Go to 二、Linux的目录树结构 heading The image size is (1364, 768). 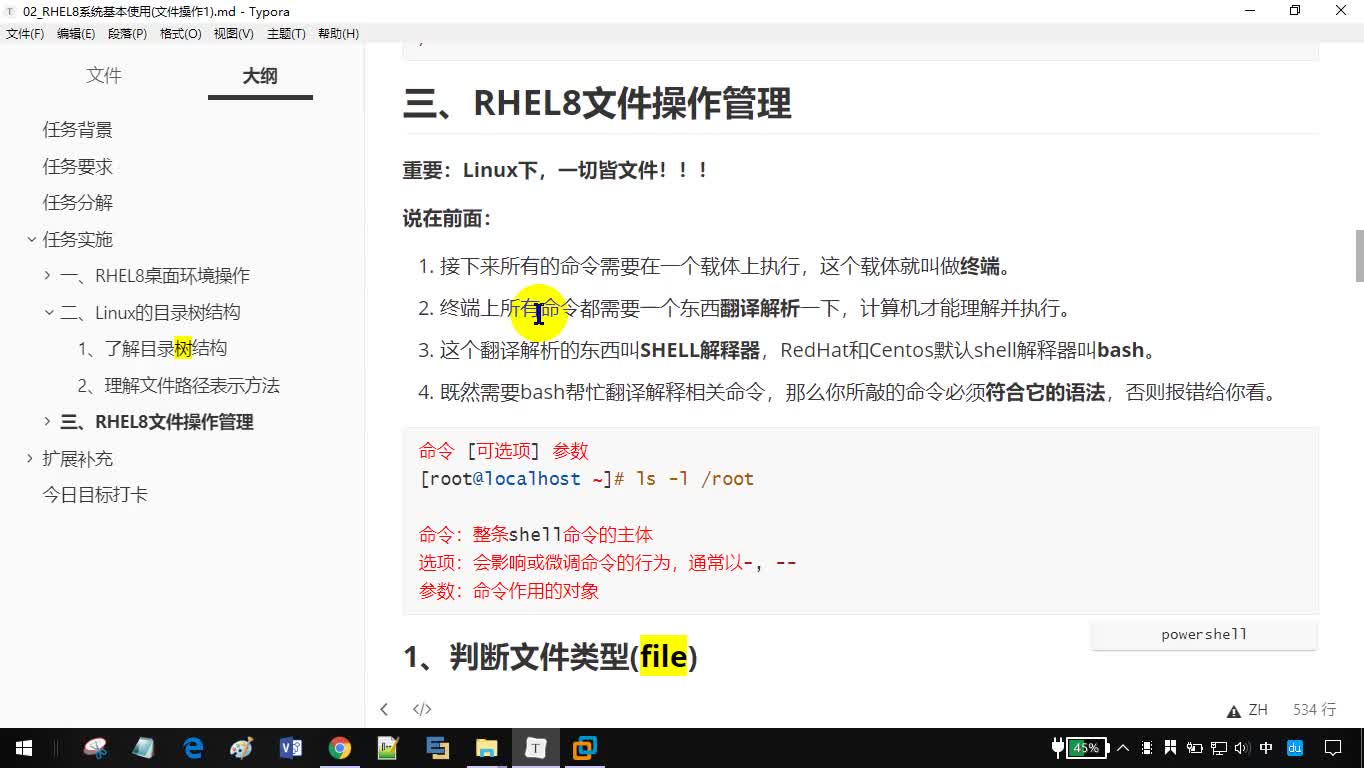(150, 313)
